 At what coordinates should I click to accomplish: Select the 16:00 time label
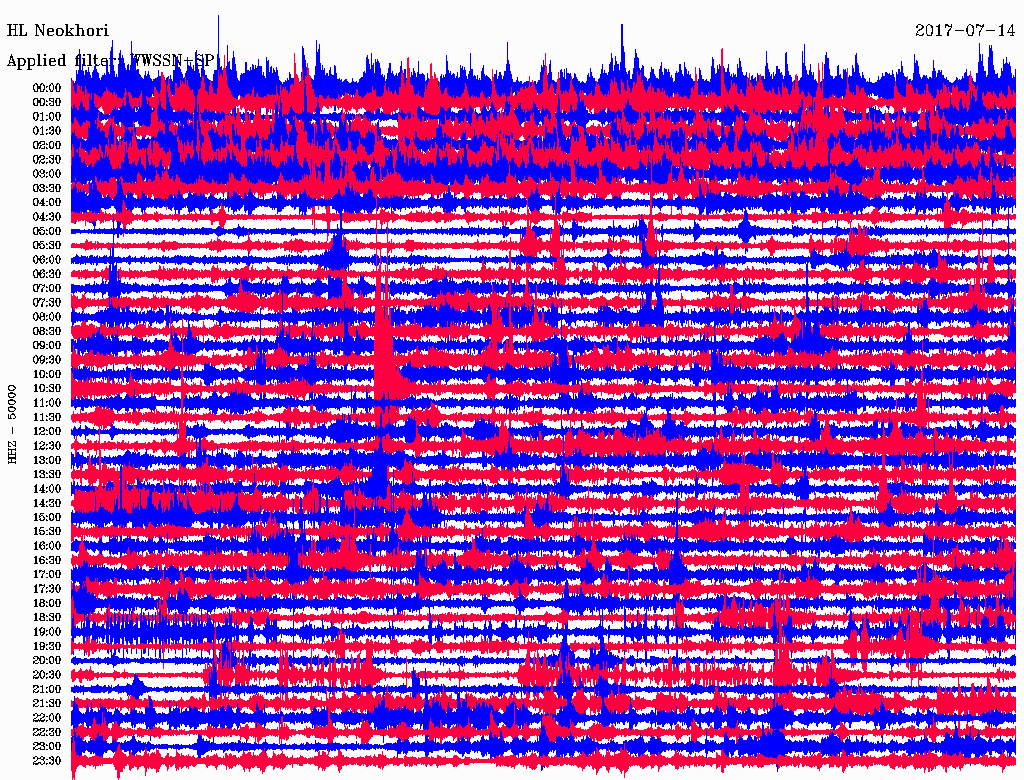[x=47, y=546]
